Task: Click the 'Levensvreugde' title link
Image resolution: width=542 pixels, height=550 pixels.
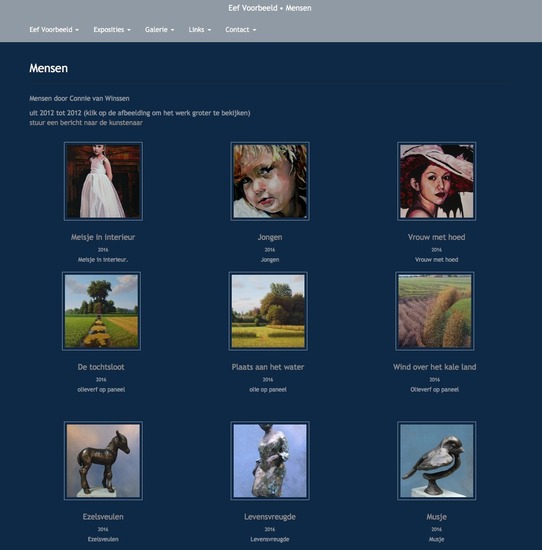Action: (x=270, y=517)
